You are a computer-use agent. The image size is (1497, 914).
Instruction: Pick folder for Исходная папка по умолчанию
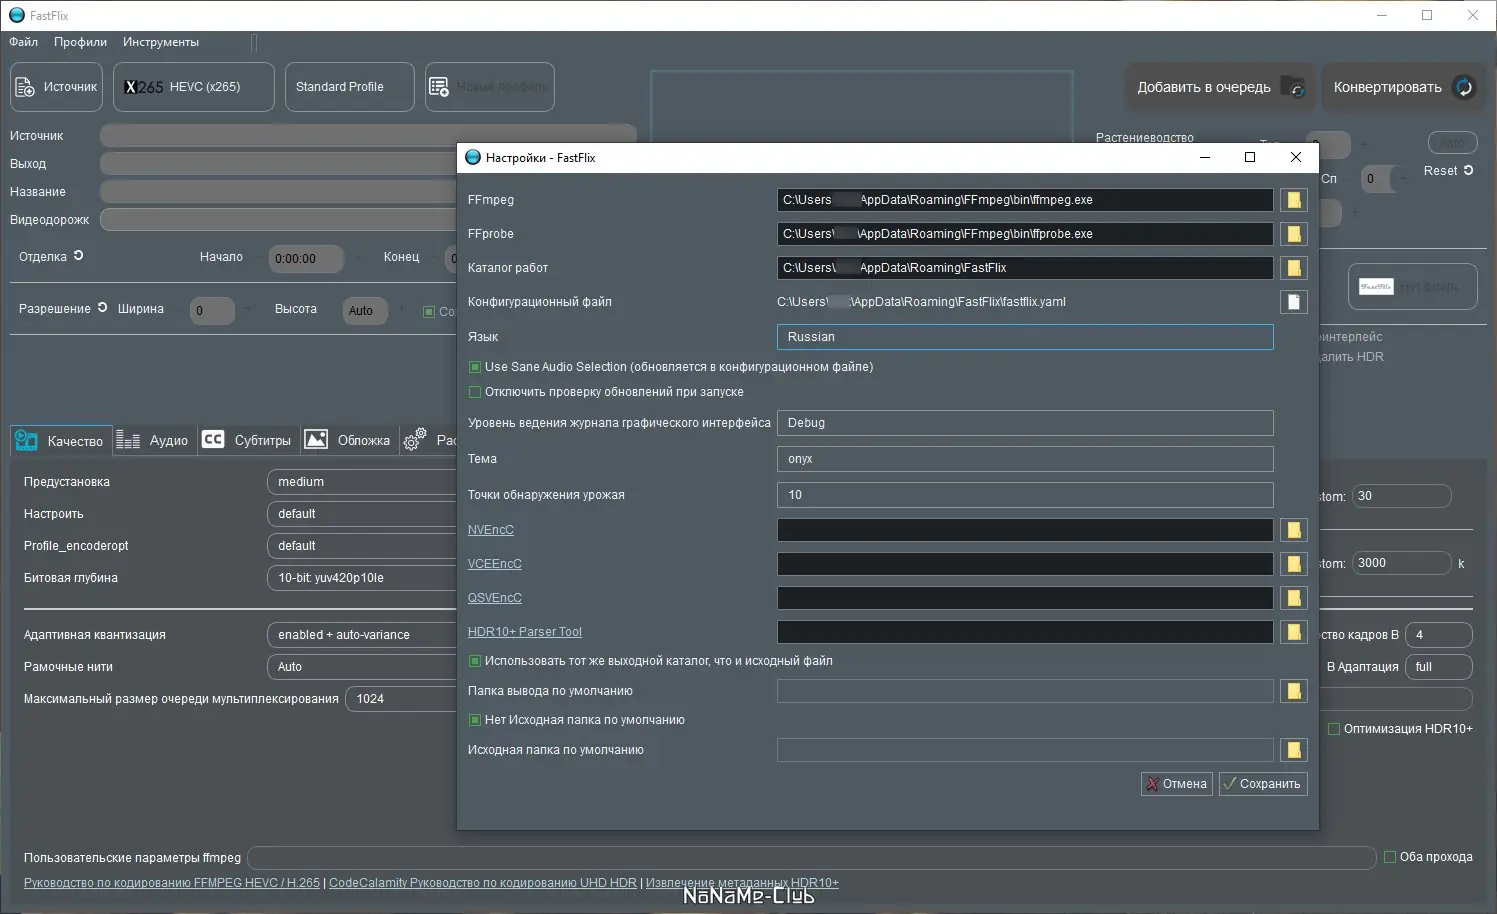[1294, 750]
